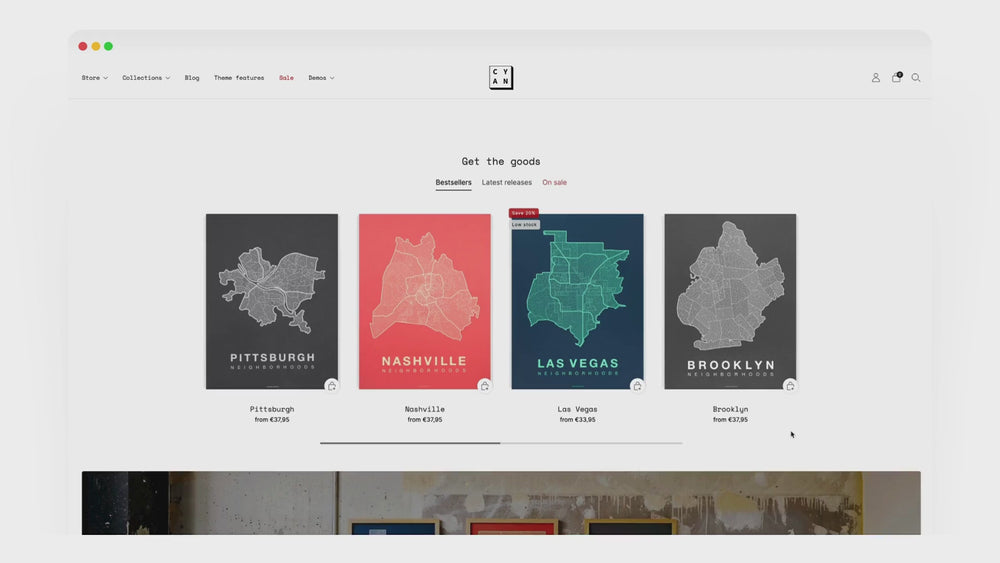Open the Las Vegas poster thumbnail
Image resolution: width=1000 pixels, height=563 pixels.
pos(577,300)
